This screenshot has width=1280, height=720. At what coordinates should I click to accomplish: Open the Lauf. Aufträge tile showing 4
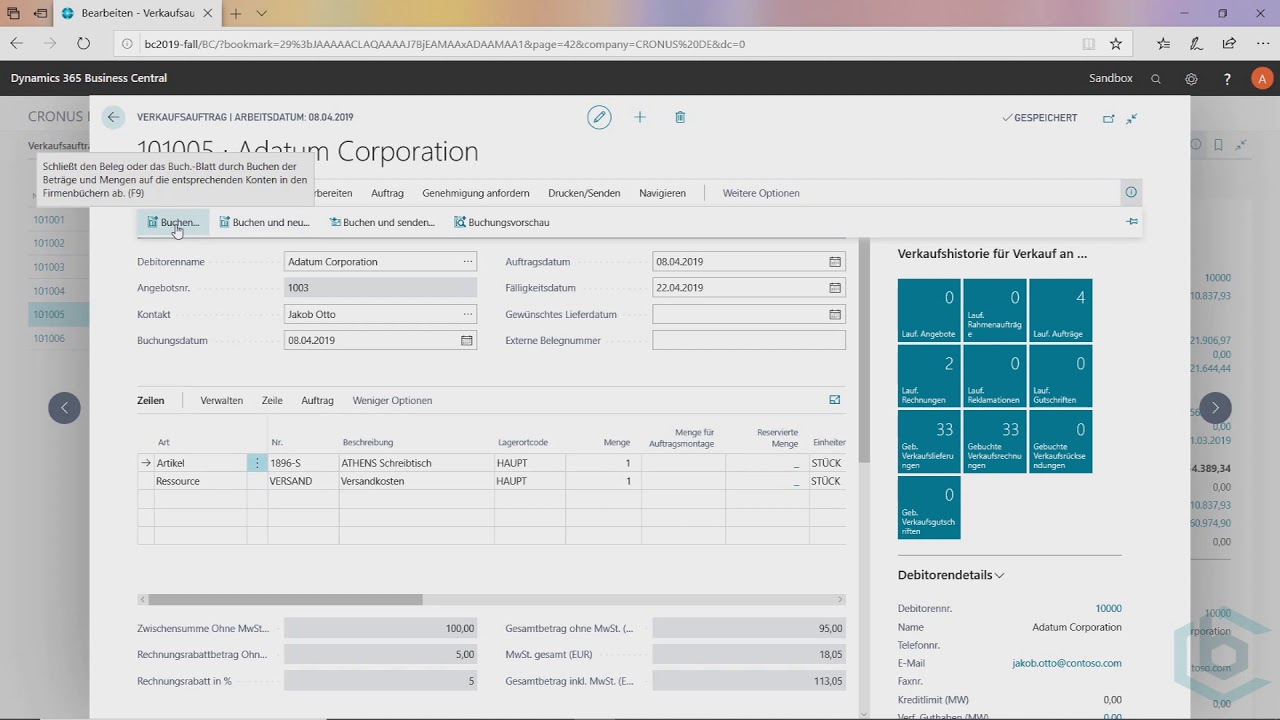point(1060,310)
